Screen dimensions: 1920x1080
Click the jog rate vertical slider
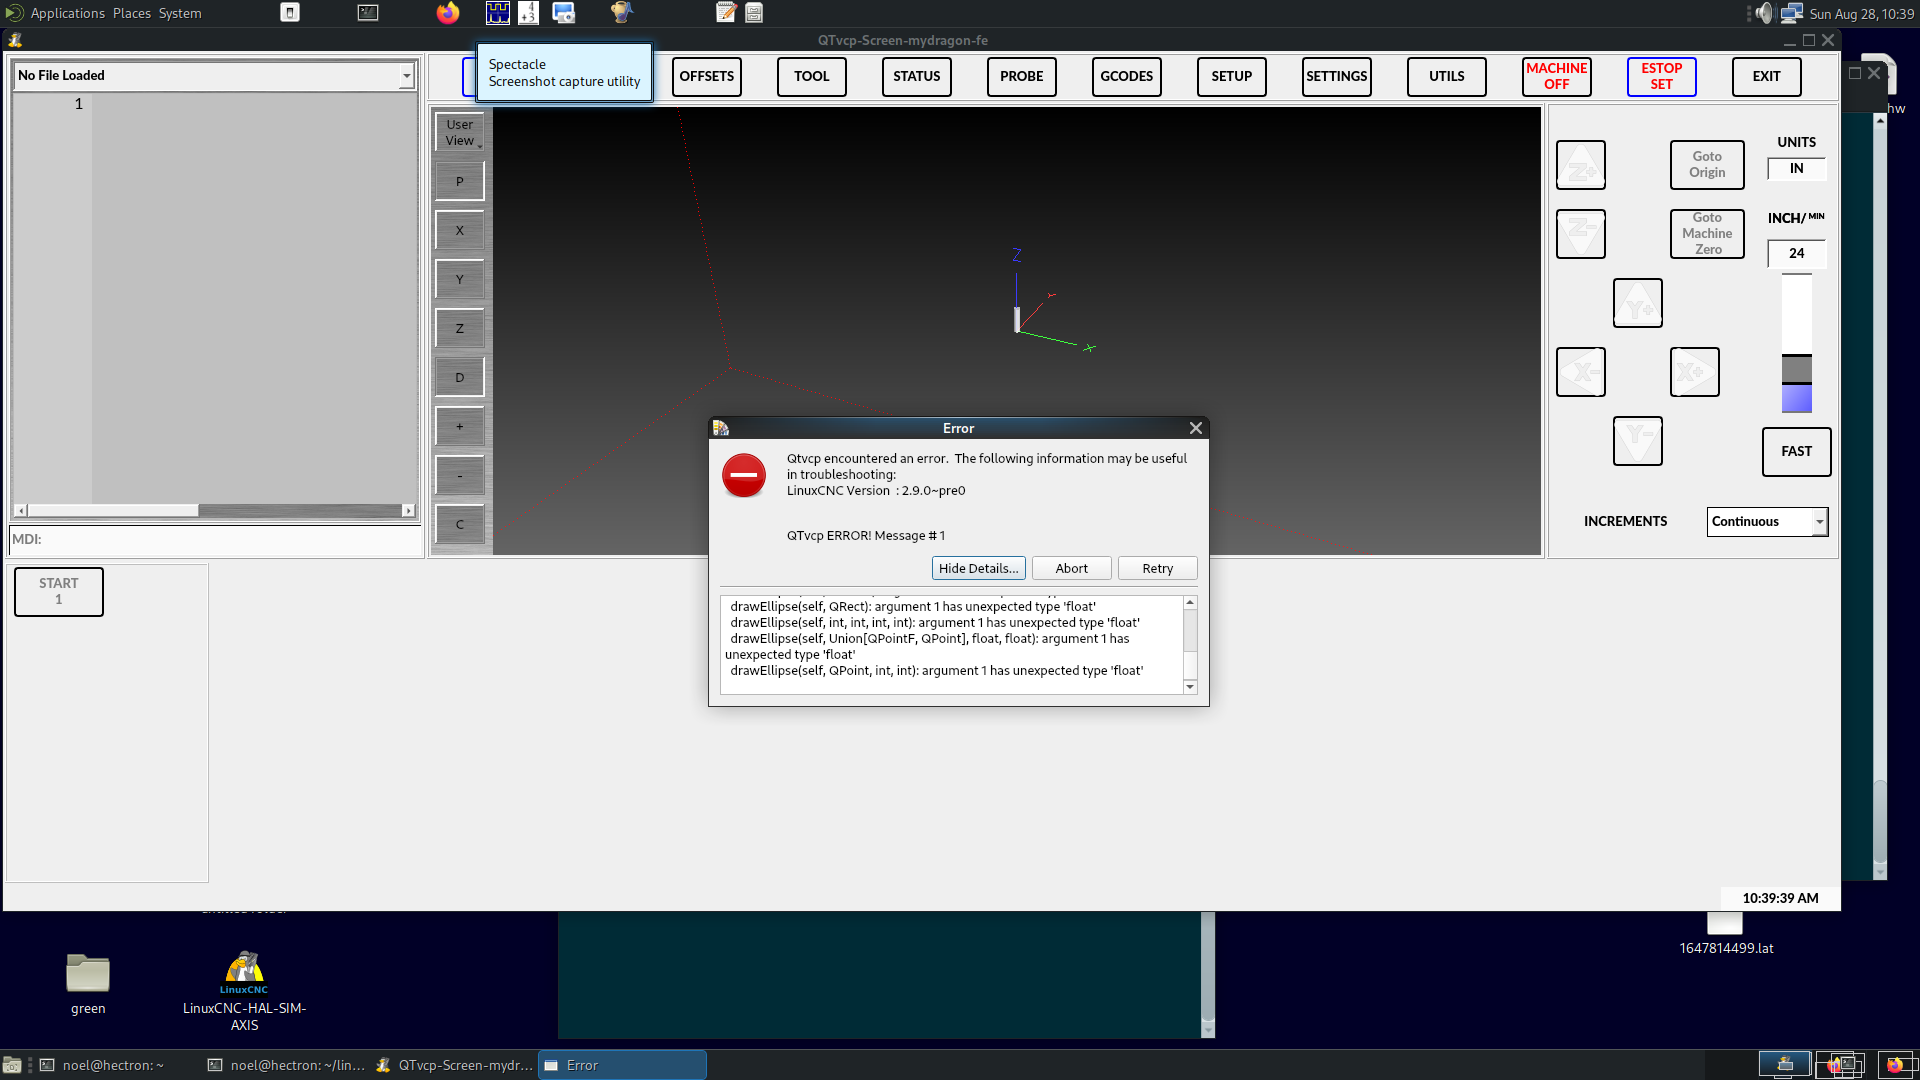coord(1797,343)
